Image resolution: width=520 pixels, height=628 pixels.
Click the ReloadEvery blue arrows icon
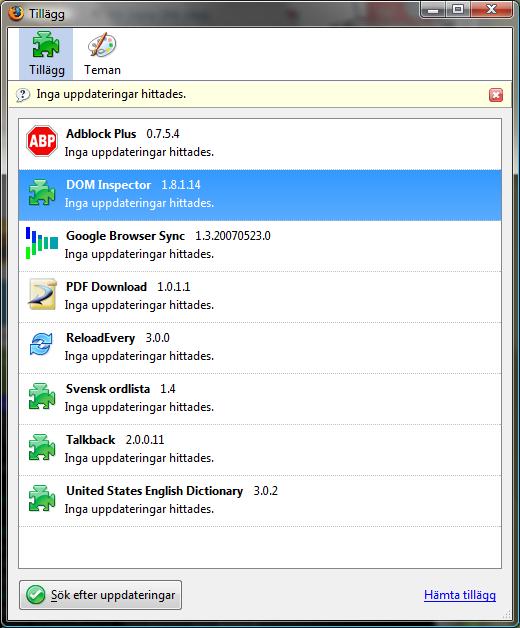(41, 344)
